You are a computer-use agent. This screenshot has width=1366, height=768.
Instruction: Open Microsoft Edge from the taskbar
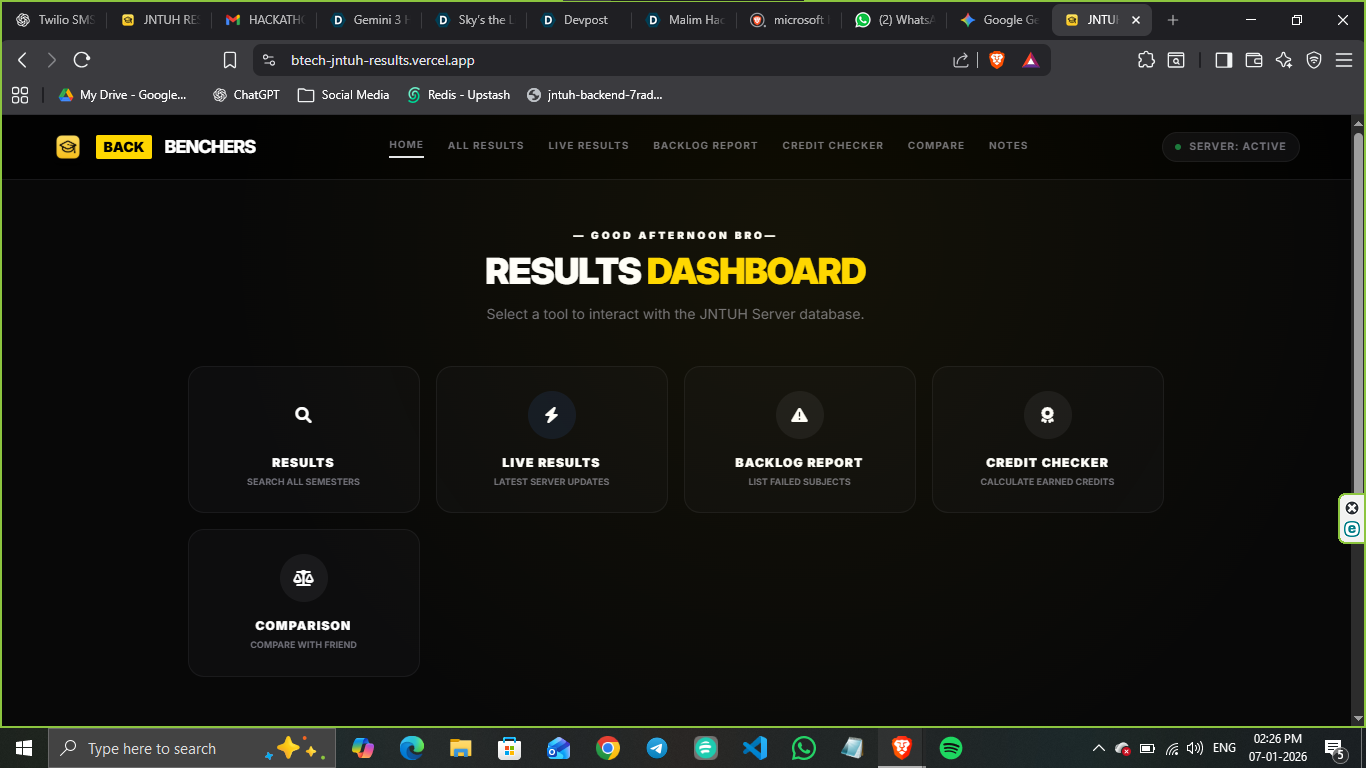(412, 748)
